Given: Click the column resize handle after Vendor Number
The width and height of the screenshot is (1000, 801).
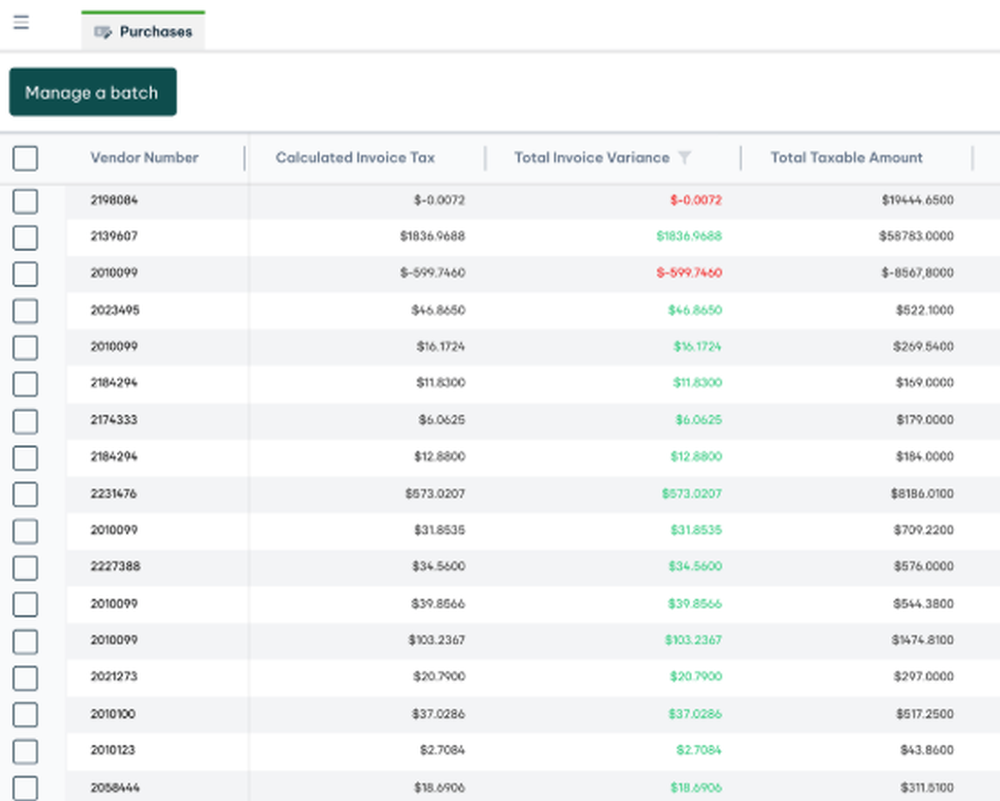Looking at the screenshot, I should 245,158.
